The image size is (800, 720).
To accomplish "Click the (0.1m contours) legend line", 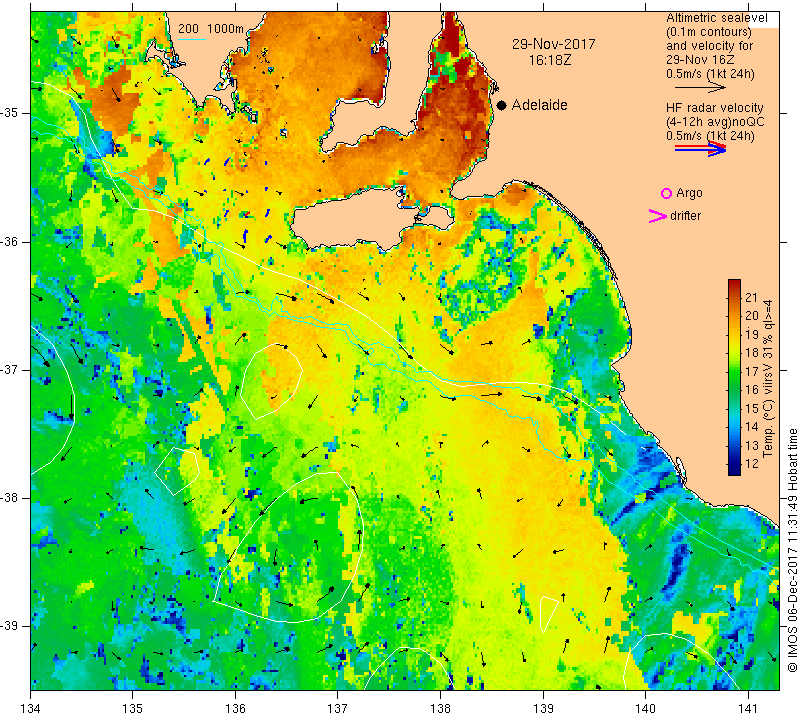I will [x=709, y=32].
